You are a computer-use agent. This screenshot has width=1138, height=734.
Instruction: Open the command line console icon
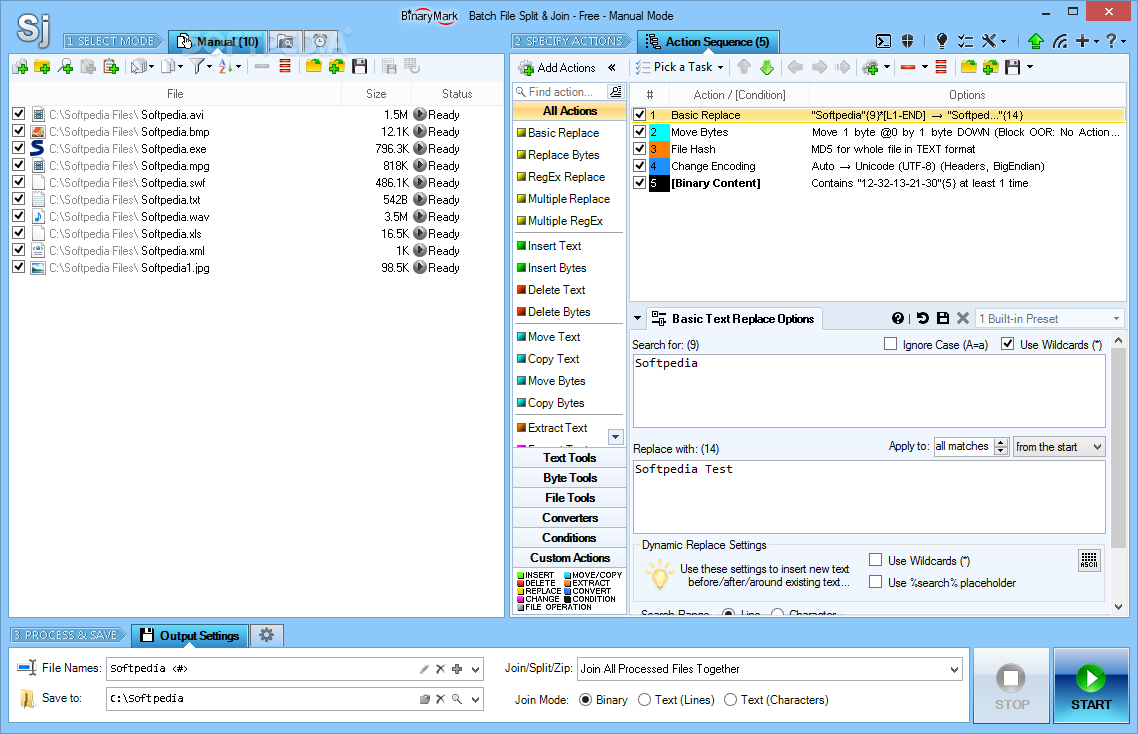883,41
